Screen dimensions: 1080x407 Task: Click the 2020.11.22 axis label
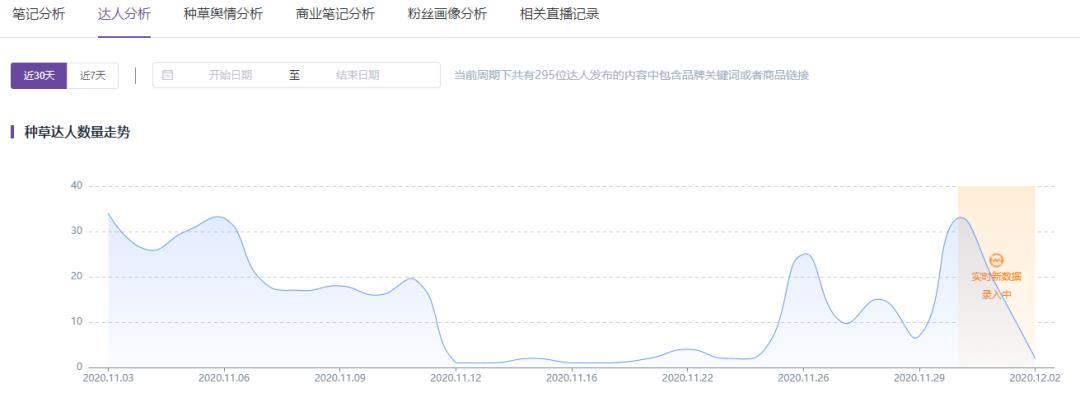(x=685, y=377)
